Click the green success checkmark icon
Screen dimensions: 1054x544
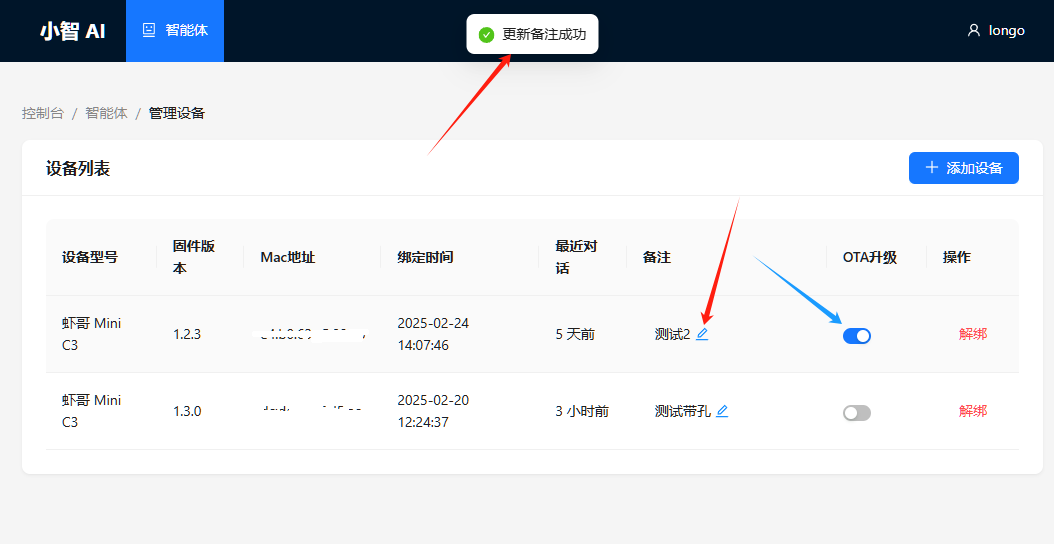[x=487, y=35]
